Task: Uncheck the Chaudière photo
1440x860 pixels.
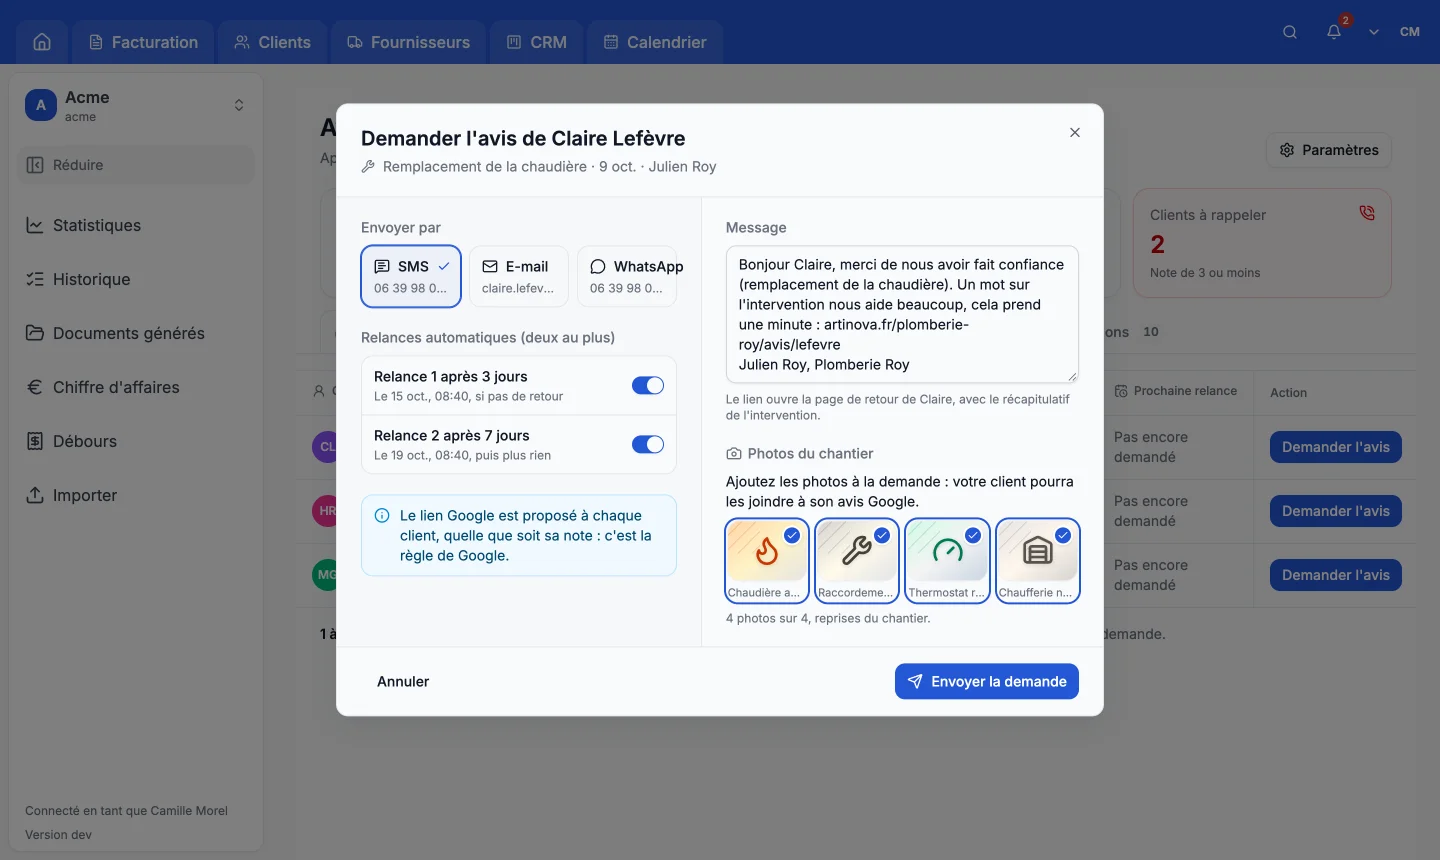Action: click(x=766, y=561)
